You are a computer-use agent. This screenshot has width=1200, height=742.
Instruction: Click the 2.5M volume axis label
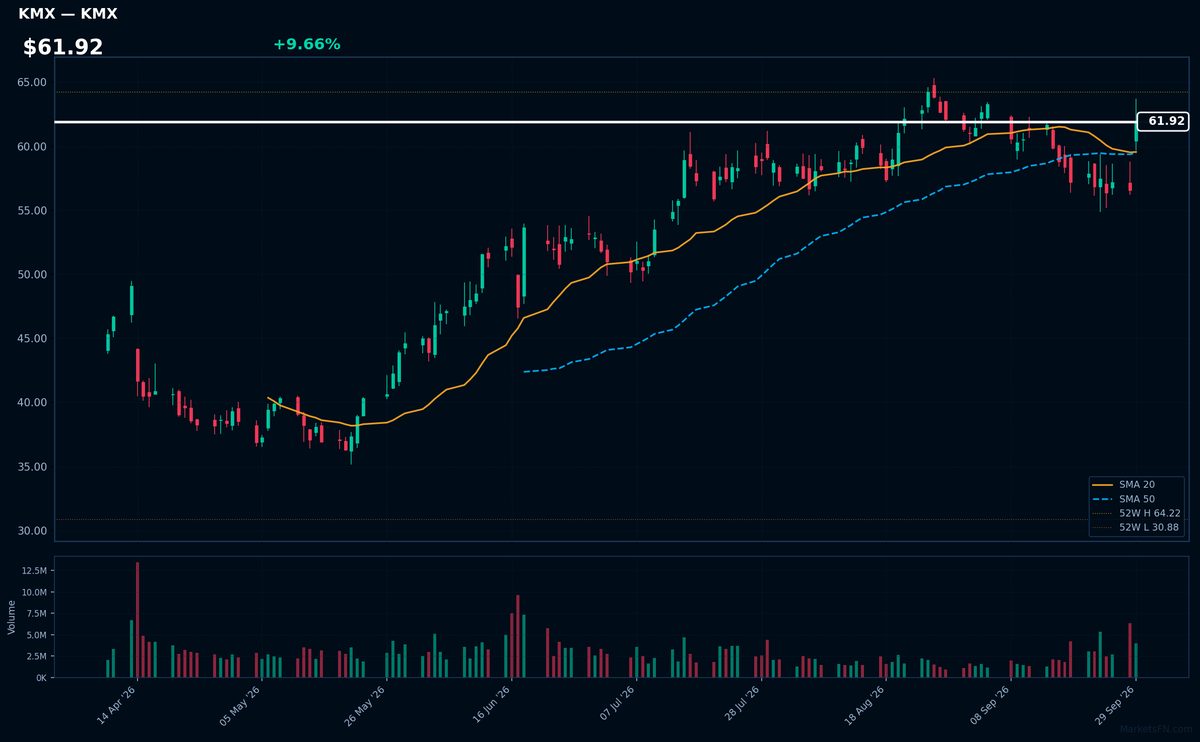pos(36,656)
